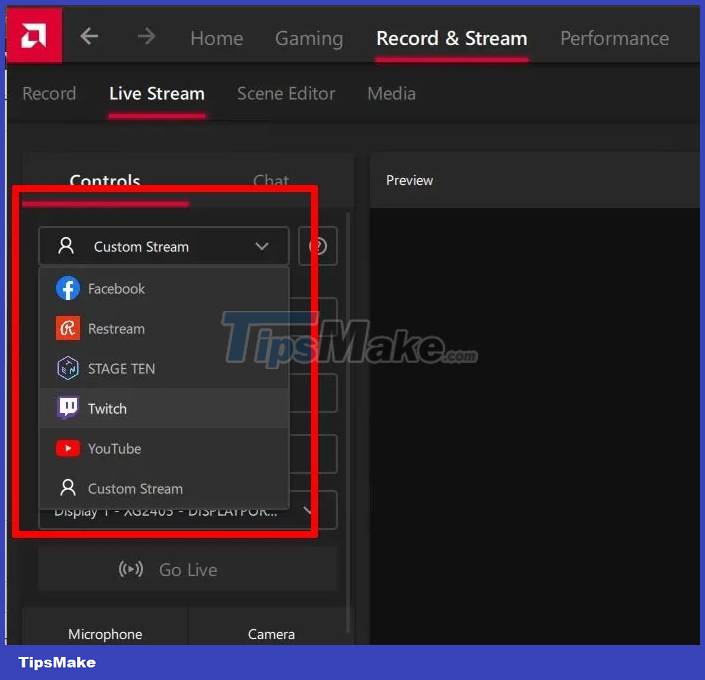The image size is (705, 680).
Task: Open the Controls panel tab
Action: tap(105, 181)
